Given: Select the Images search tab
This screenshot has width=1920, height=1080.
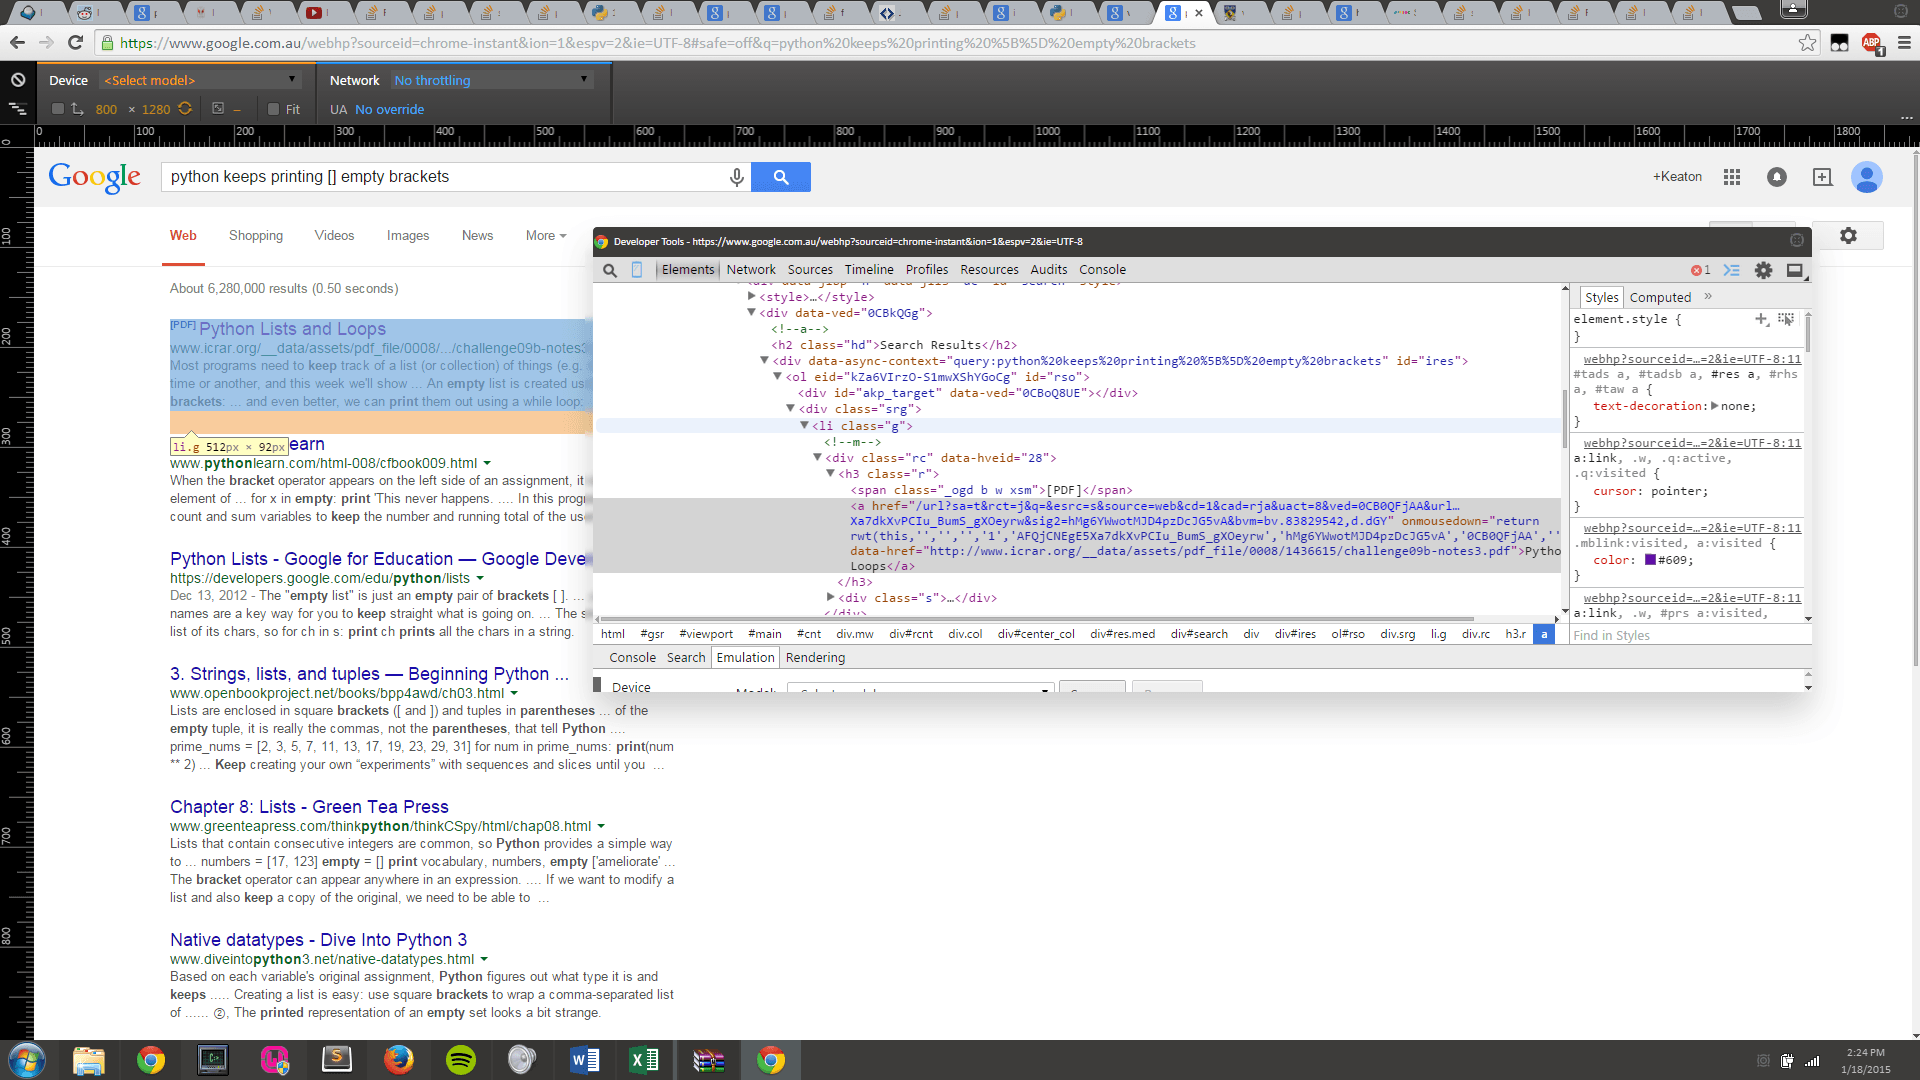Looking at the screenshot, I should pyautogui.click(x=408, y=236).
